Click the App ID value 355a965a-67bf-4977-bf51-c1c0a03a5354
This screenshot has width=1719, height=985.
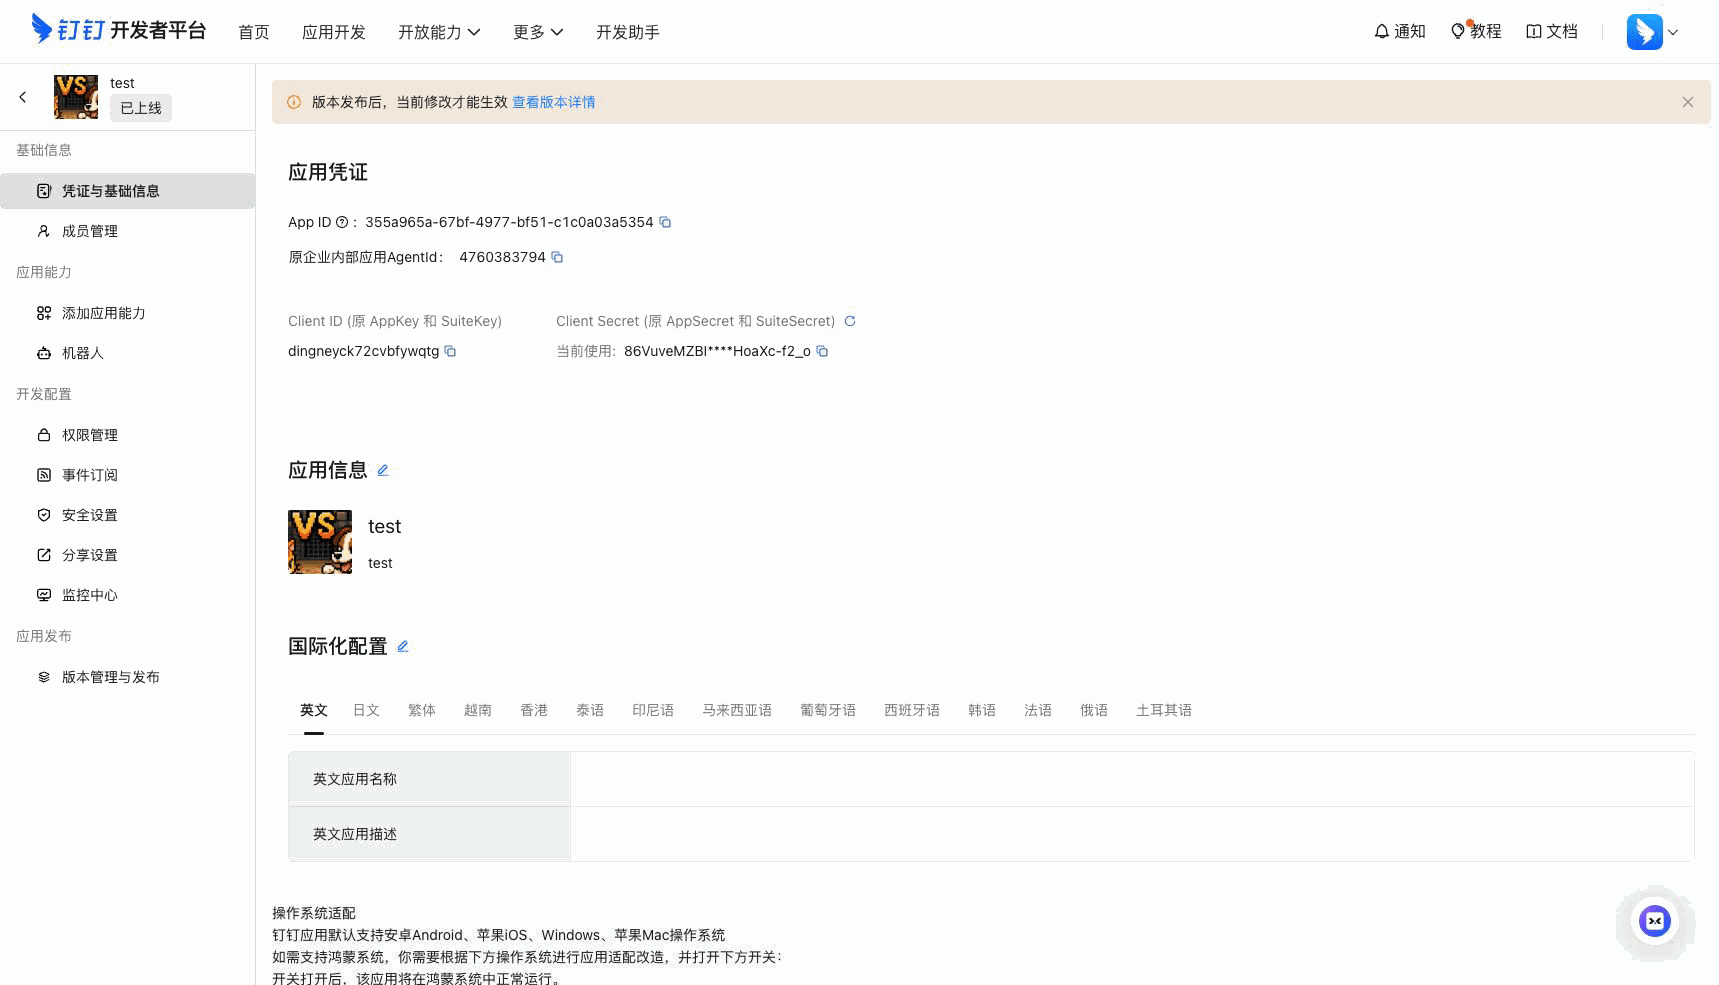[509, 222]
